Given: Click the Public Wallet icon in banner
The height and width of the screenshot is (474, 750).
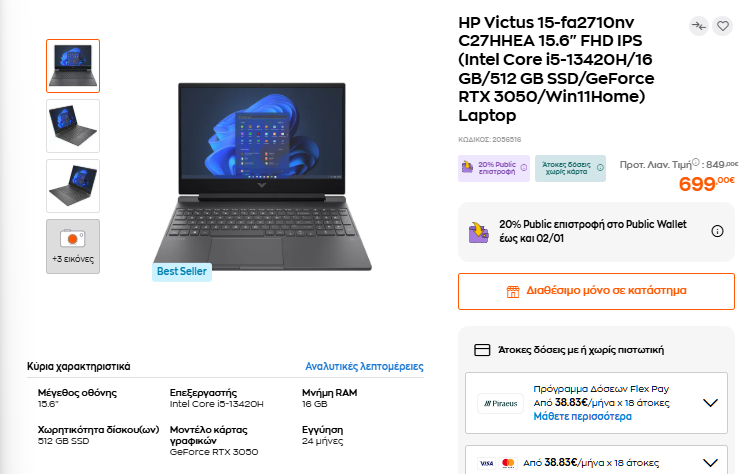Looking at the screenshot, I should 478,233.
